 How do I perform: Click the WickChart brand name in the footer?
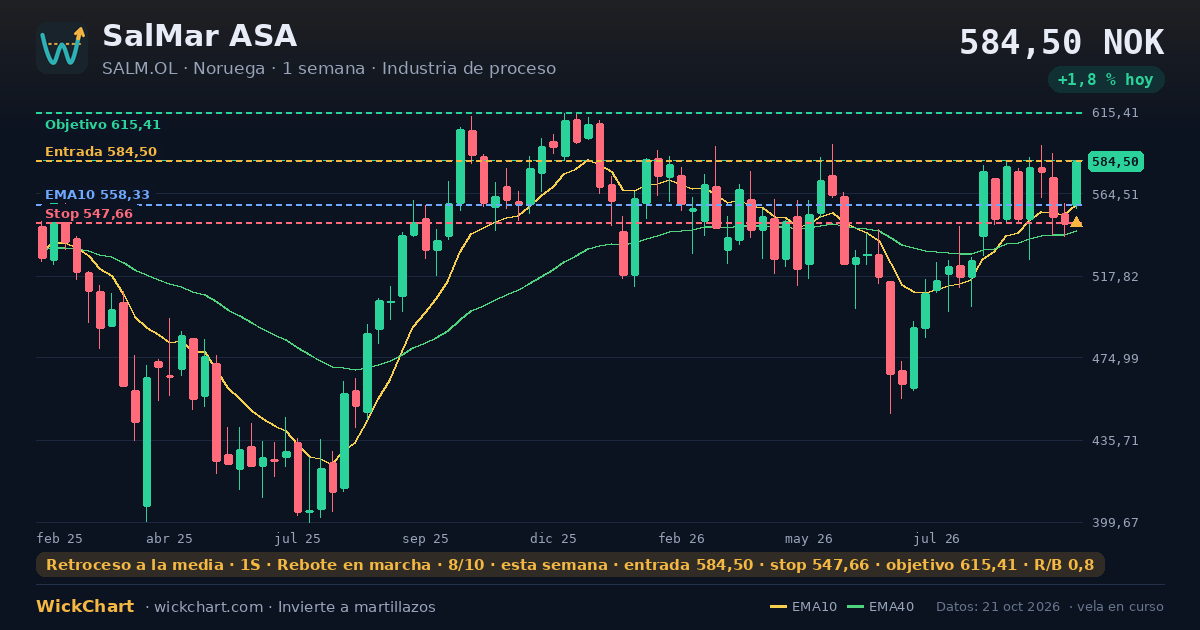(85, 607)
